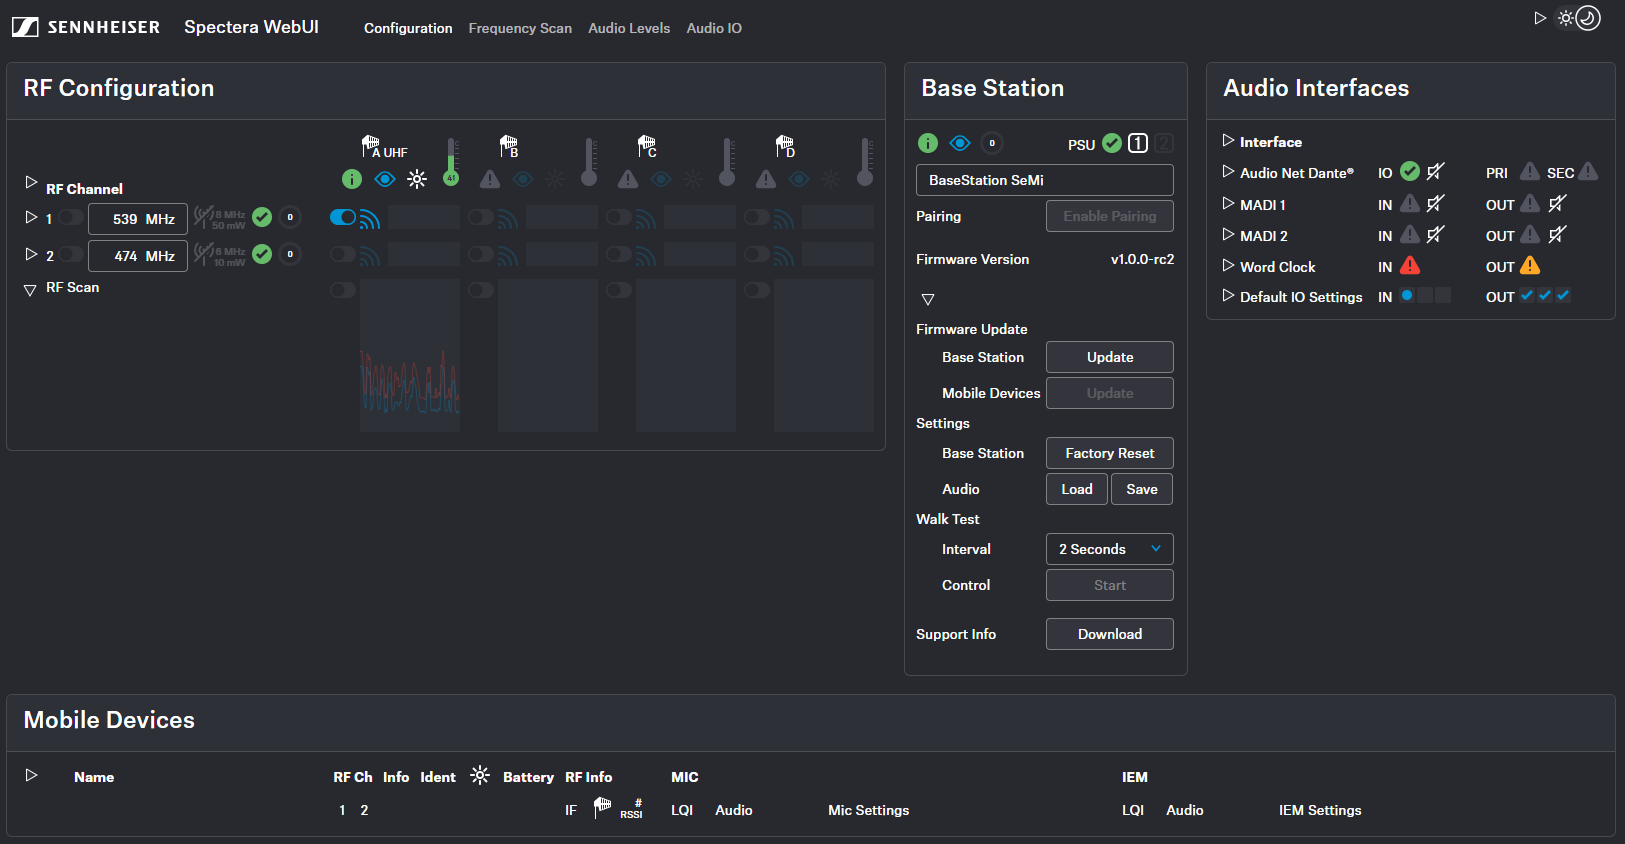Expand Default IO Settings row
This screenshot has height=844, width=1625.
1228,296
